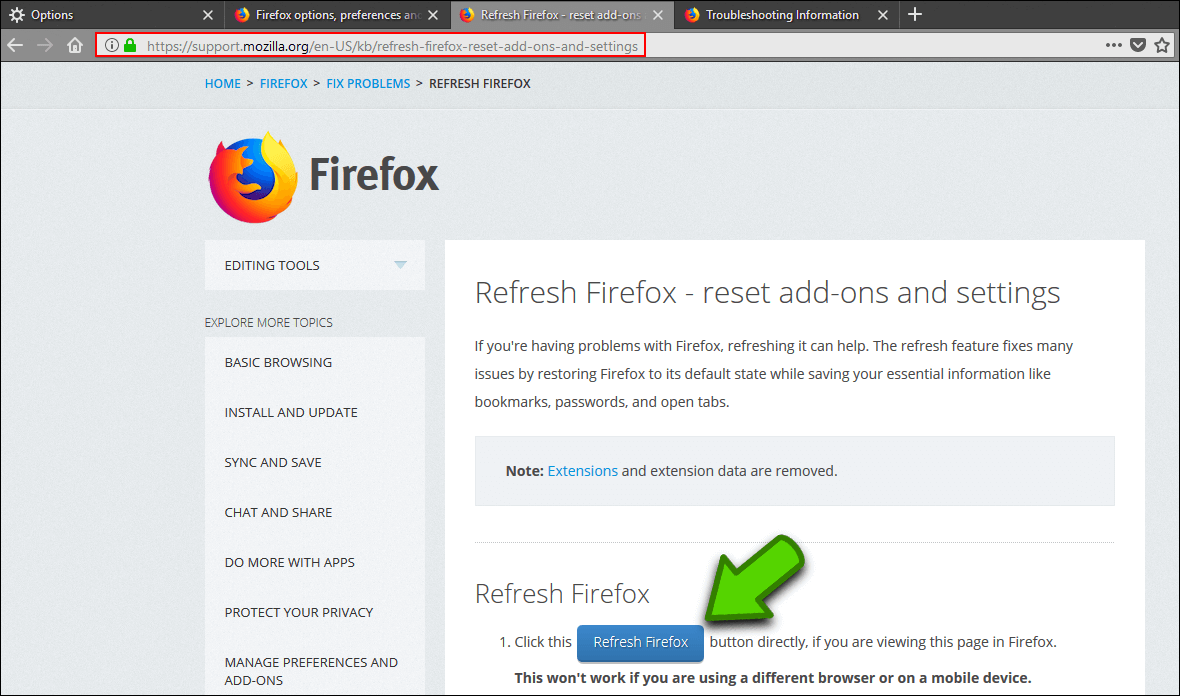Click the Firefox logo image
This screenshot has width=1180, height=696.
click(253, 178)
